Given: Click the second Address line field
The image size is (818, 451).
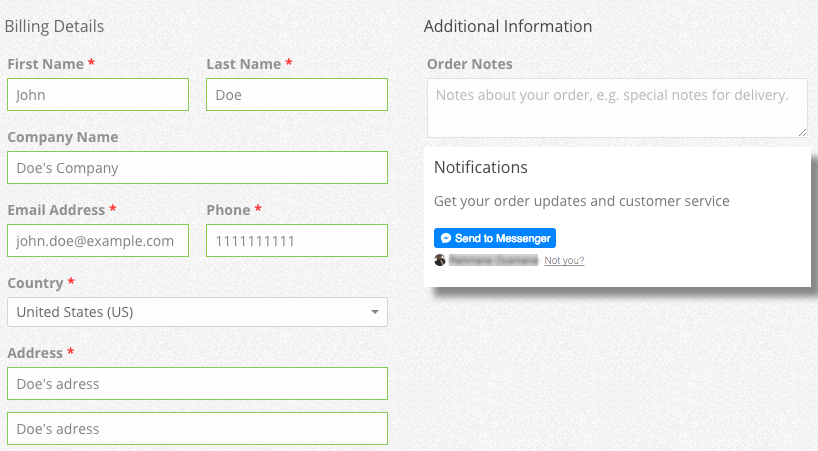Looking at the screenshot, I should coord(197,429).
